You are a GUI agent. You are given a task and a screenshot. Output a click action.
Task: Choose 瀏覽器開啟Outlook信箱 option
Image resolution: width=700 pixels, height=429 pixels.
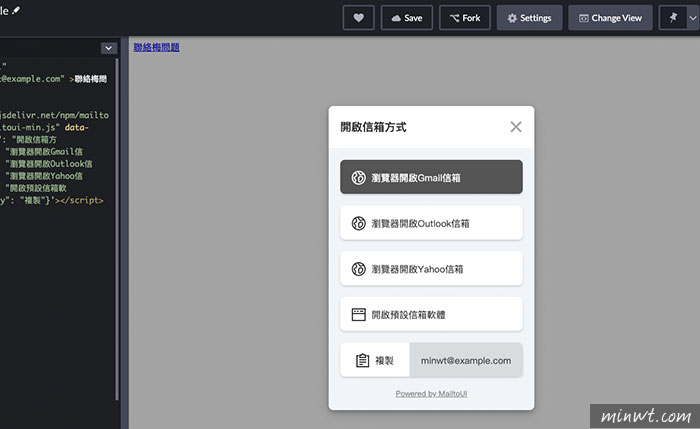click(x=431, y=223)
